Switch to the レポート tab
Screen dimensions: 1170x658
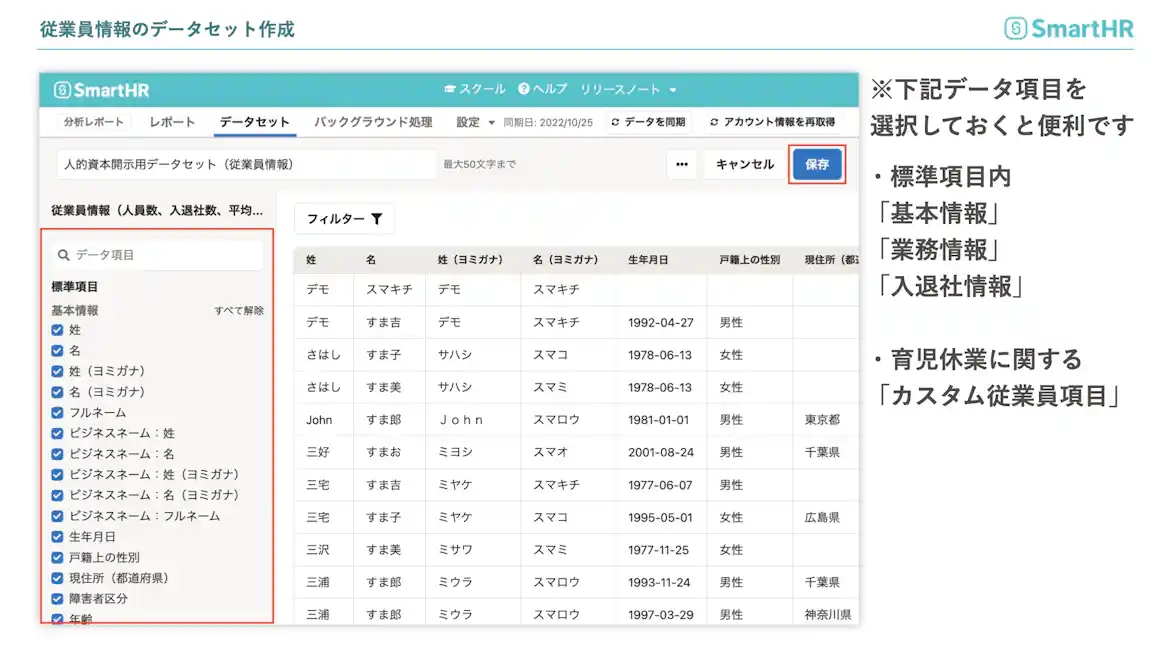coord(170,122)
